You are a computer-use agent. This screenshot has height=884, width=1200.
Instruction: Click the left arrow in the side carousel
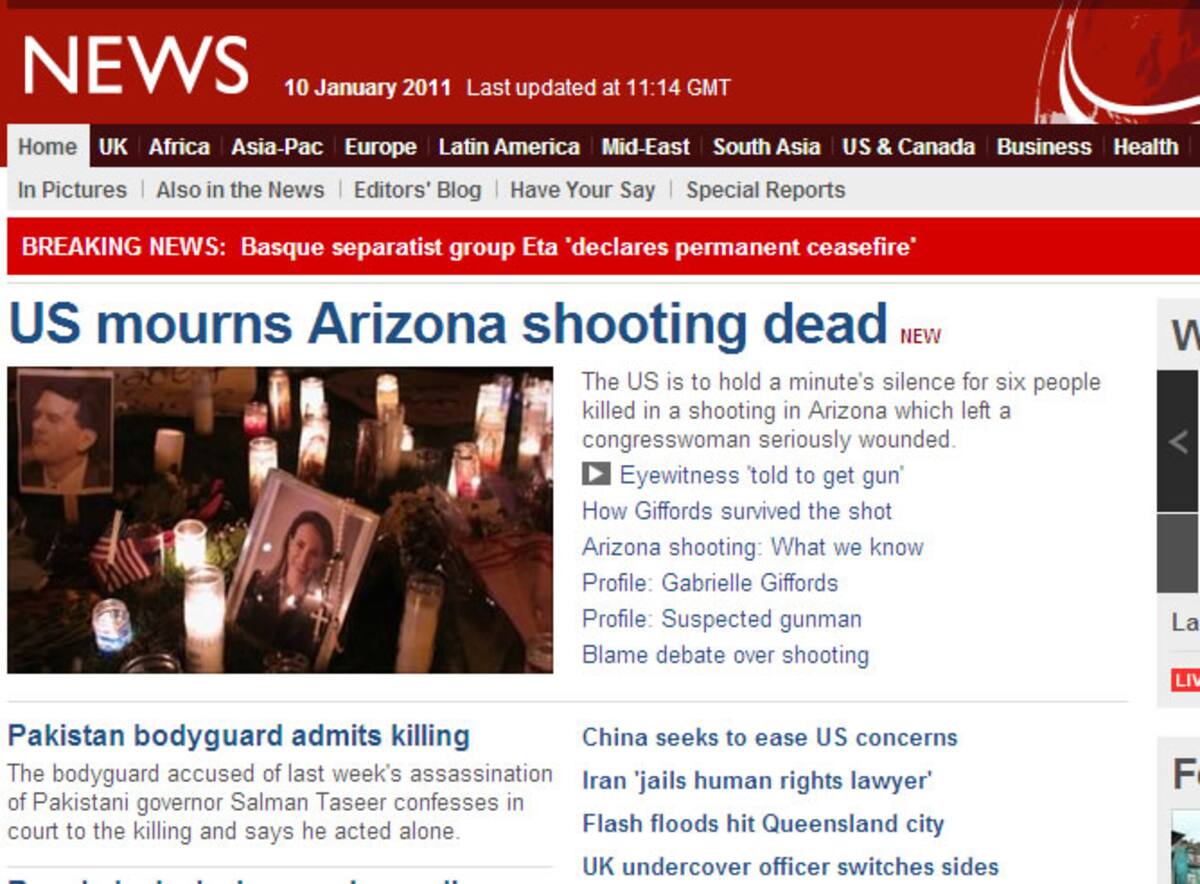click(x=1179, y=441)
